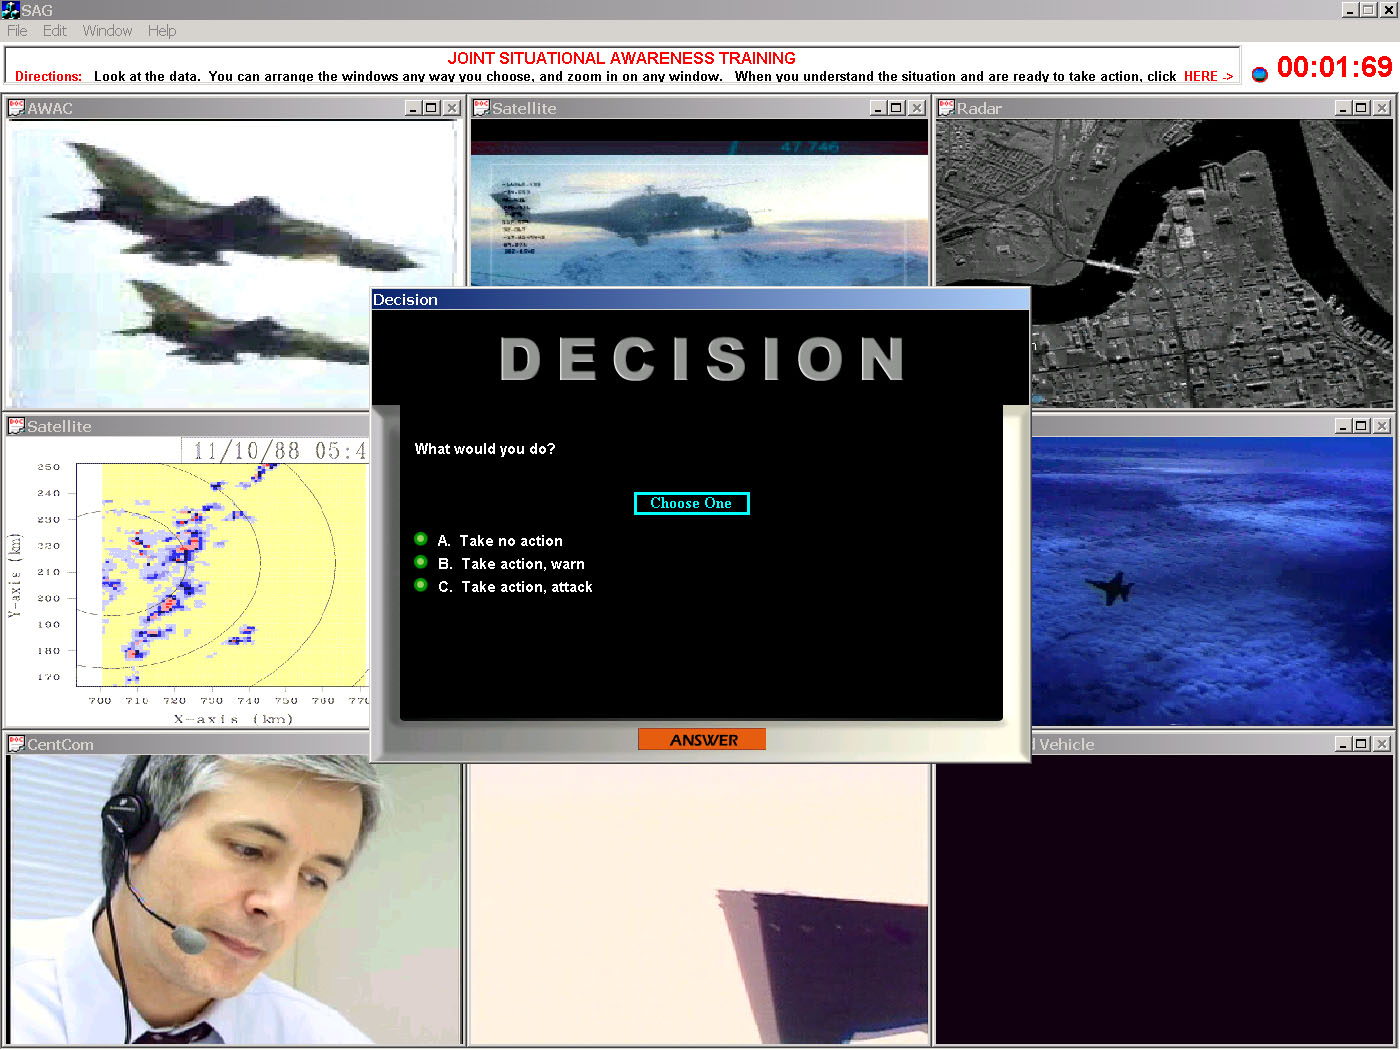Image resolution: width=1400 pixels, height=1050 pixels.
Task: Minimize the Radar window
Action: tap(1343, 108)
